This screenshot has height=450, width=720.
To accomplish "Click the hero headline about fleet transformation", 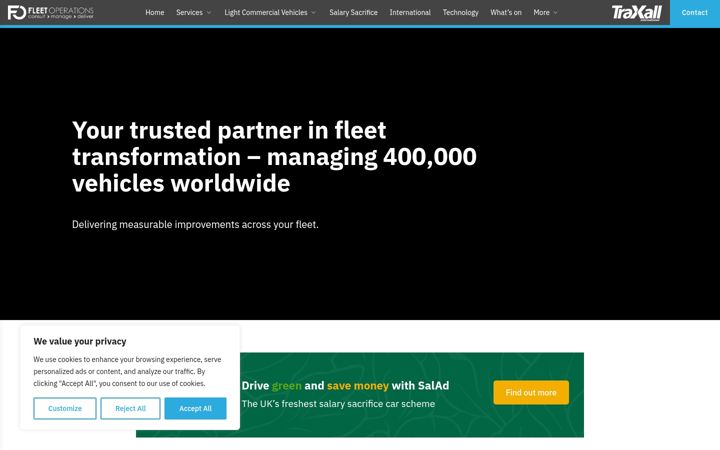I will tap(274, 157).
